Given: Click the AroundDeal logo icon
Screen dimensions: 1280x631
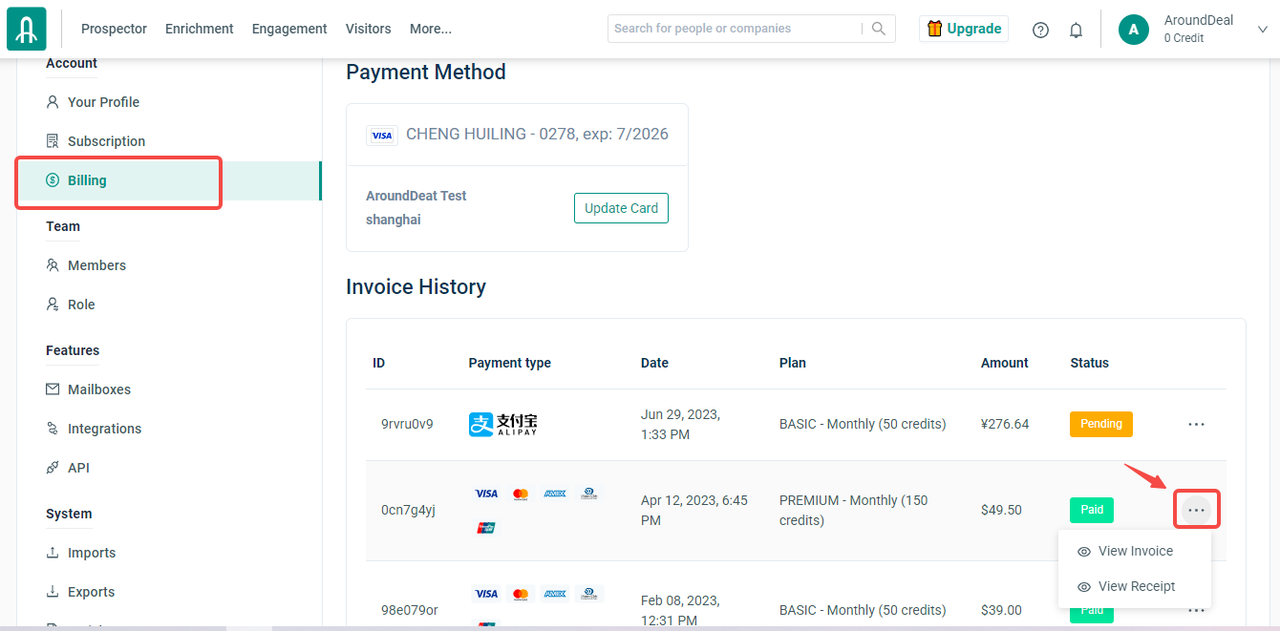Looking at the screenshot, I should tap(26, 29).
